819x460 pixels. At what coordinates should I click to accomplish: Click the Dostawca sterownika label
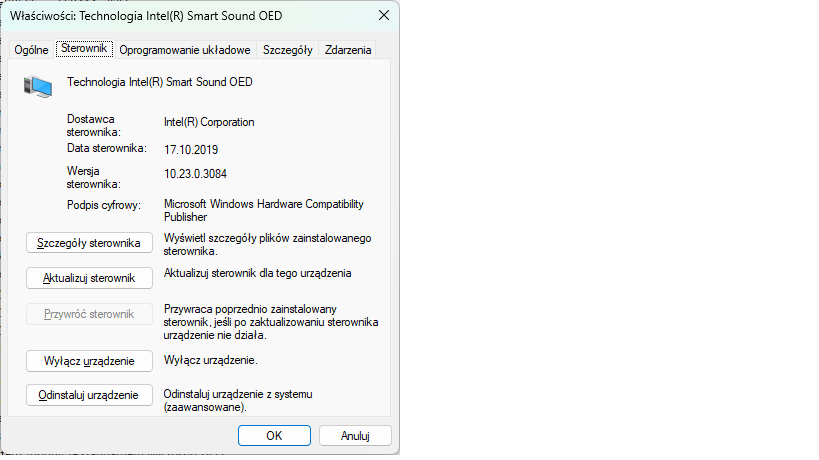93,125
